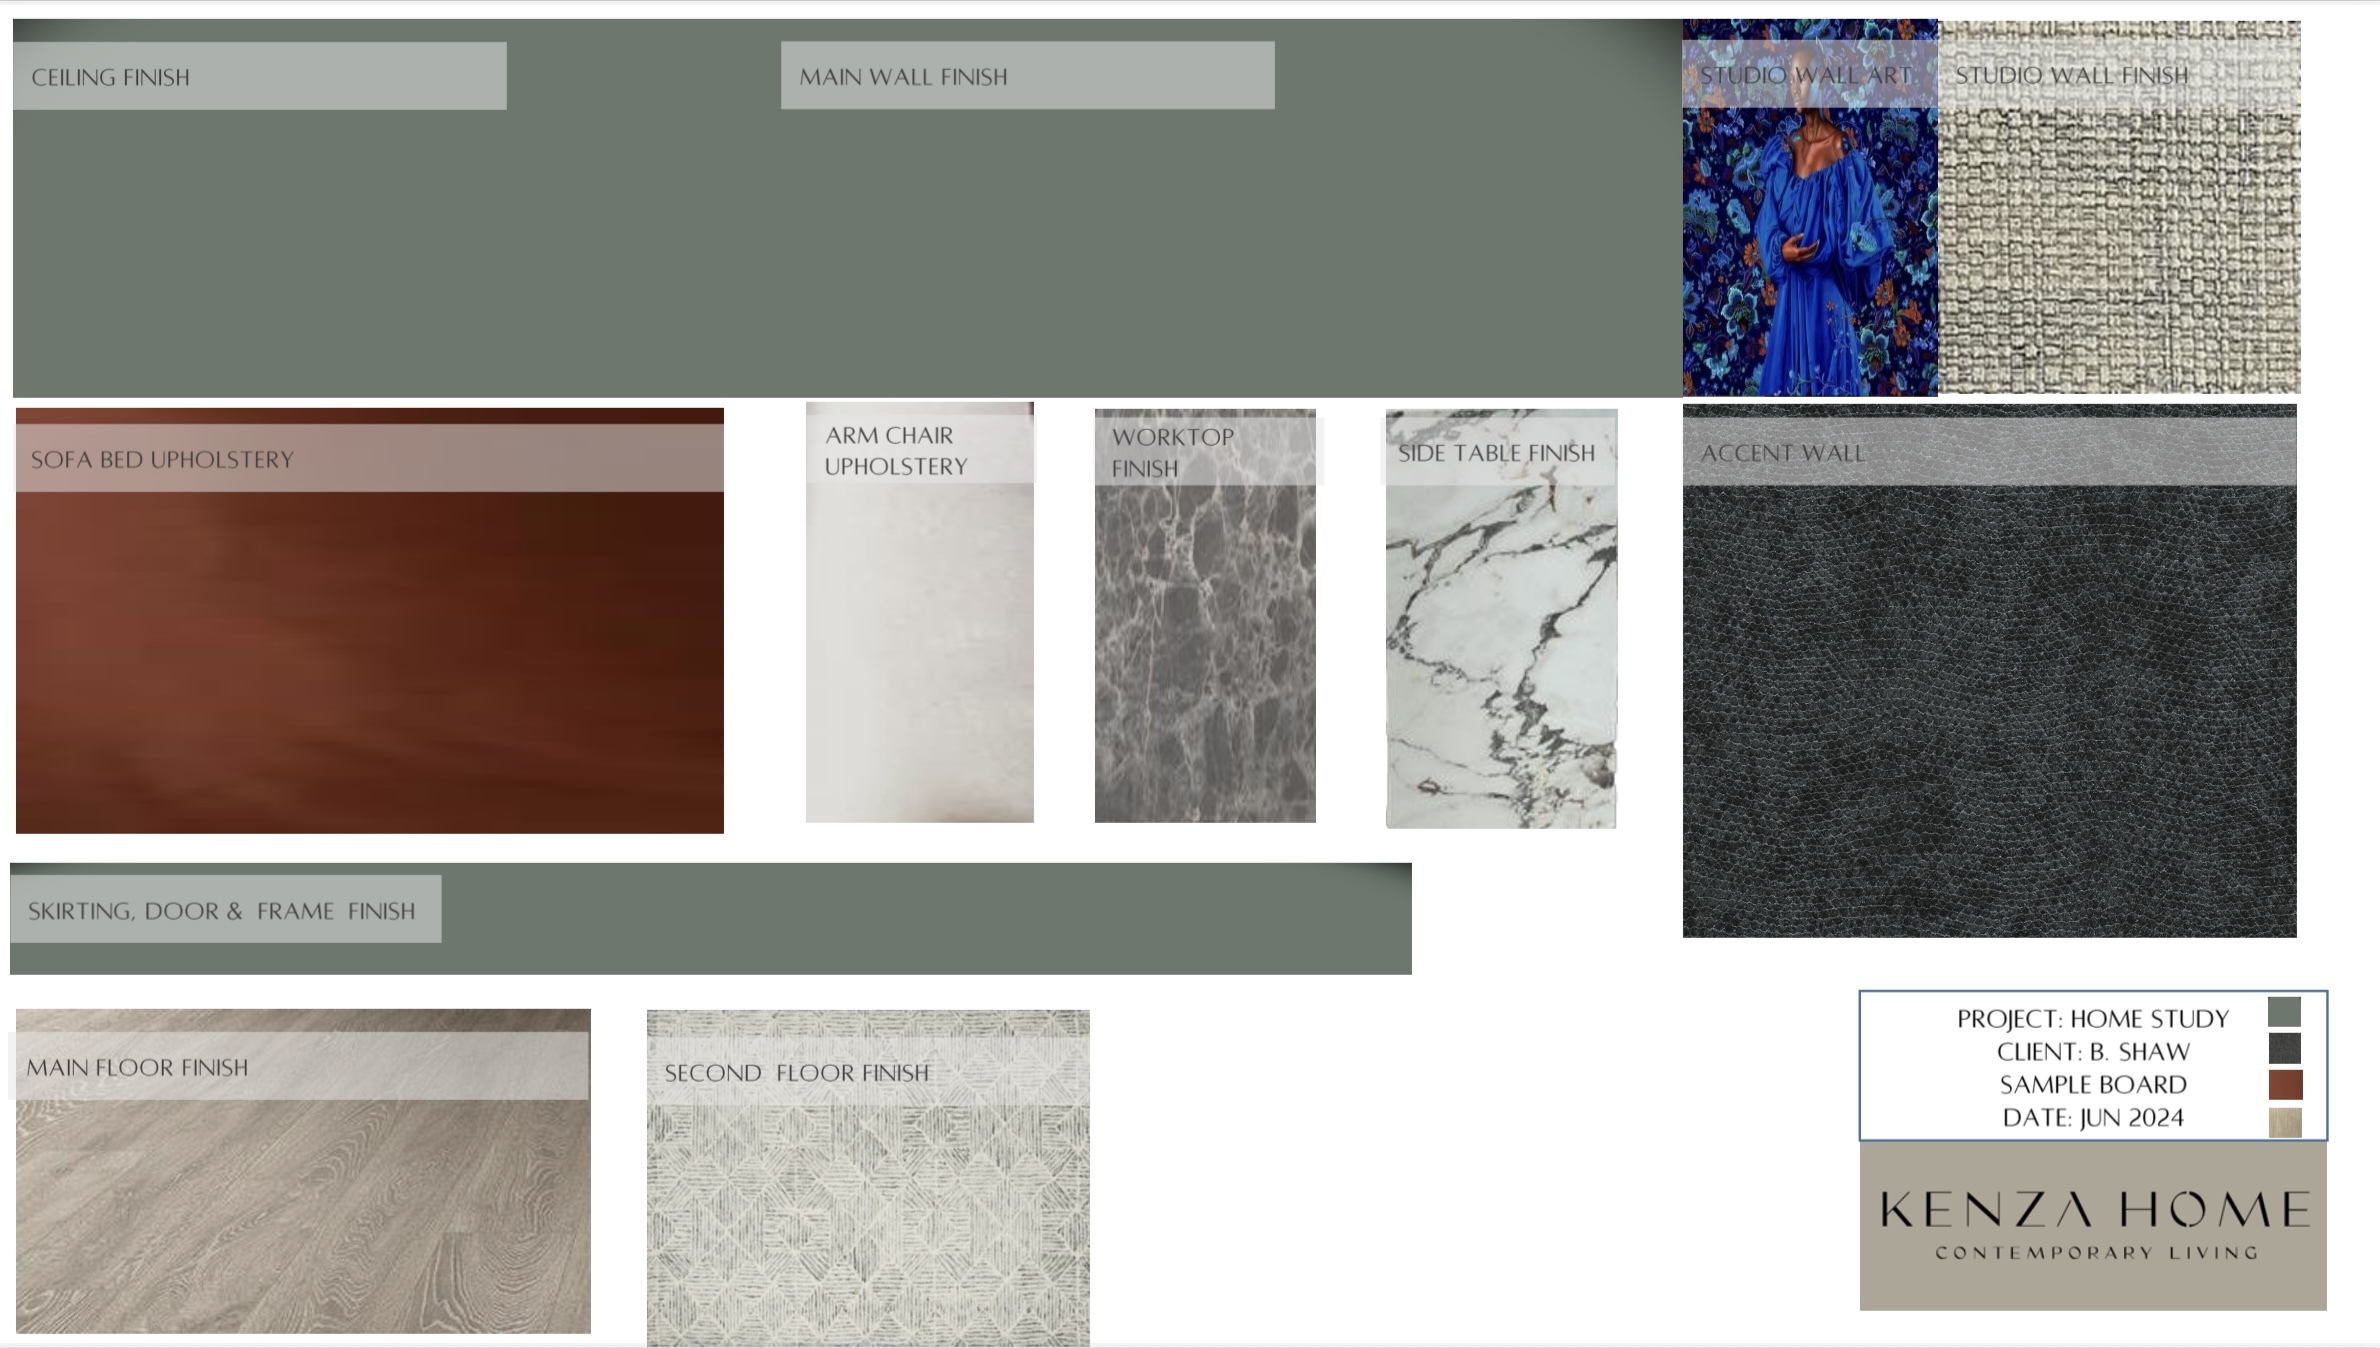Click the rust brown swatch in legend
Screen dimensions: 2380x1348
click(x=2285, y=1085)
